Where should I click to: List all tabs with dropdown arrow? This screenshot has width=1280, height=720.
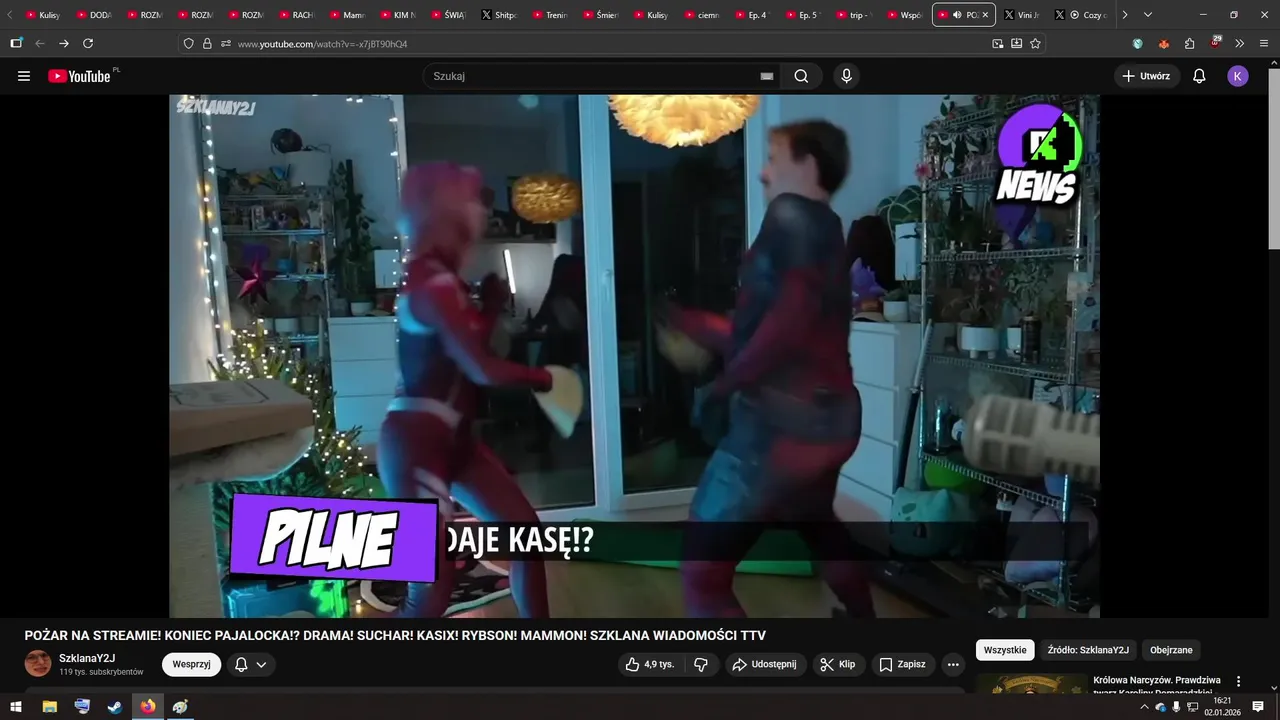[x=1147, y=15]
